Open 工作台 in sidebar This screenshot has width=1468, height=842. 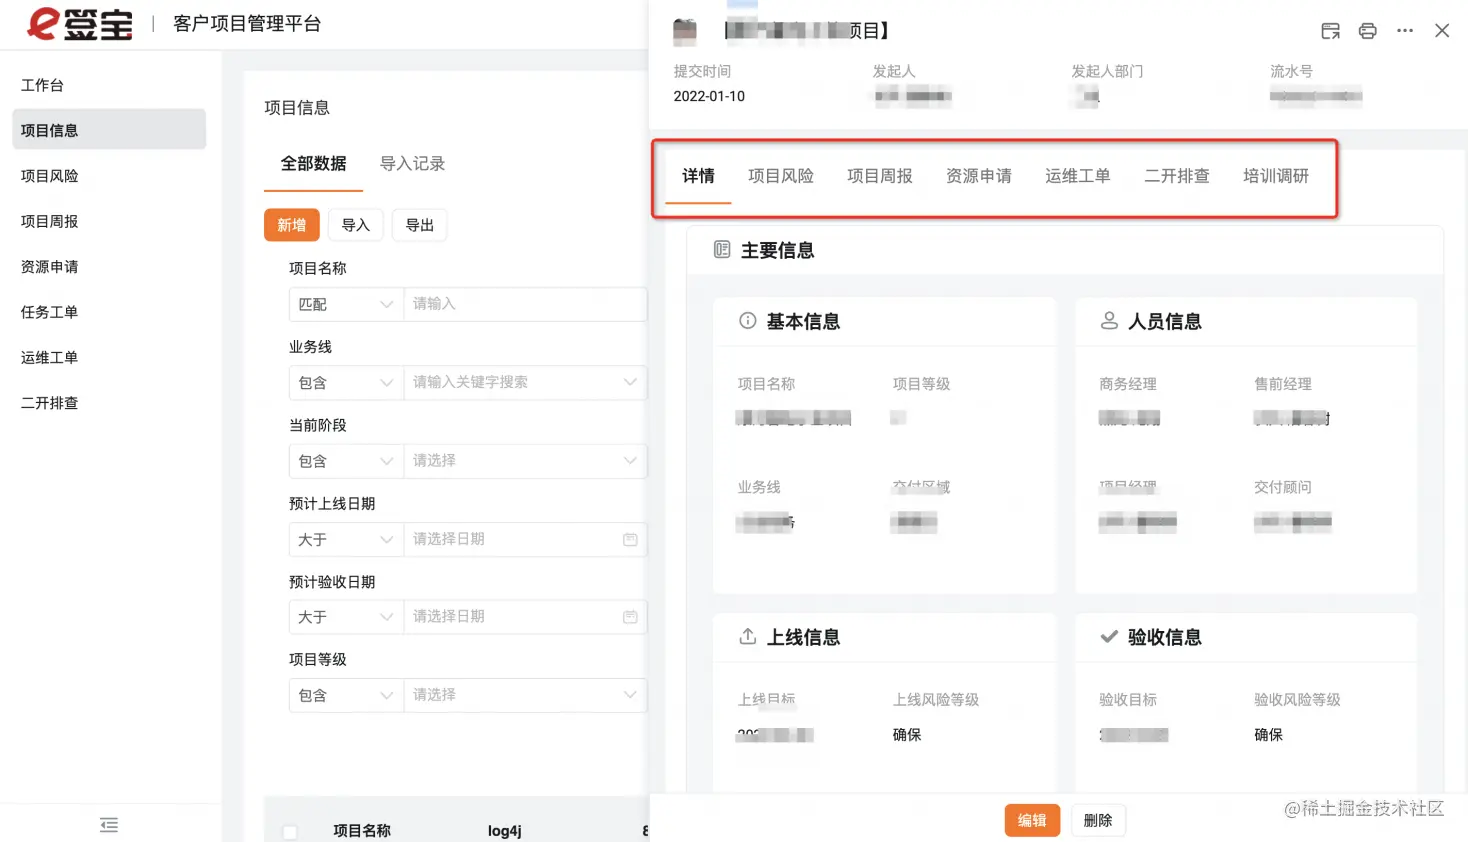coord(109,85)
